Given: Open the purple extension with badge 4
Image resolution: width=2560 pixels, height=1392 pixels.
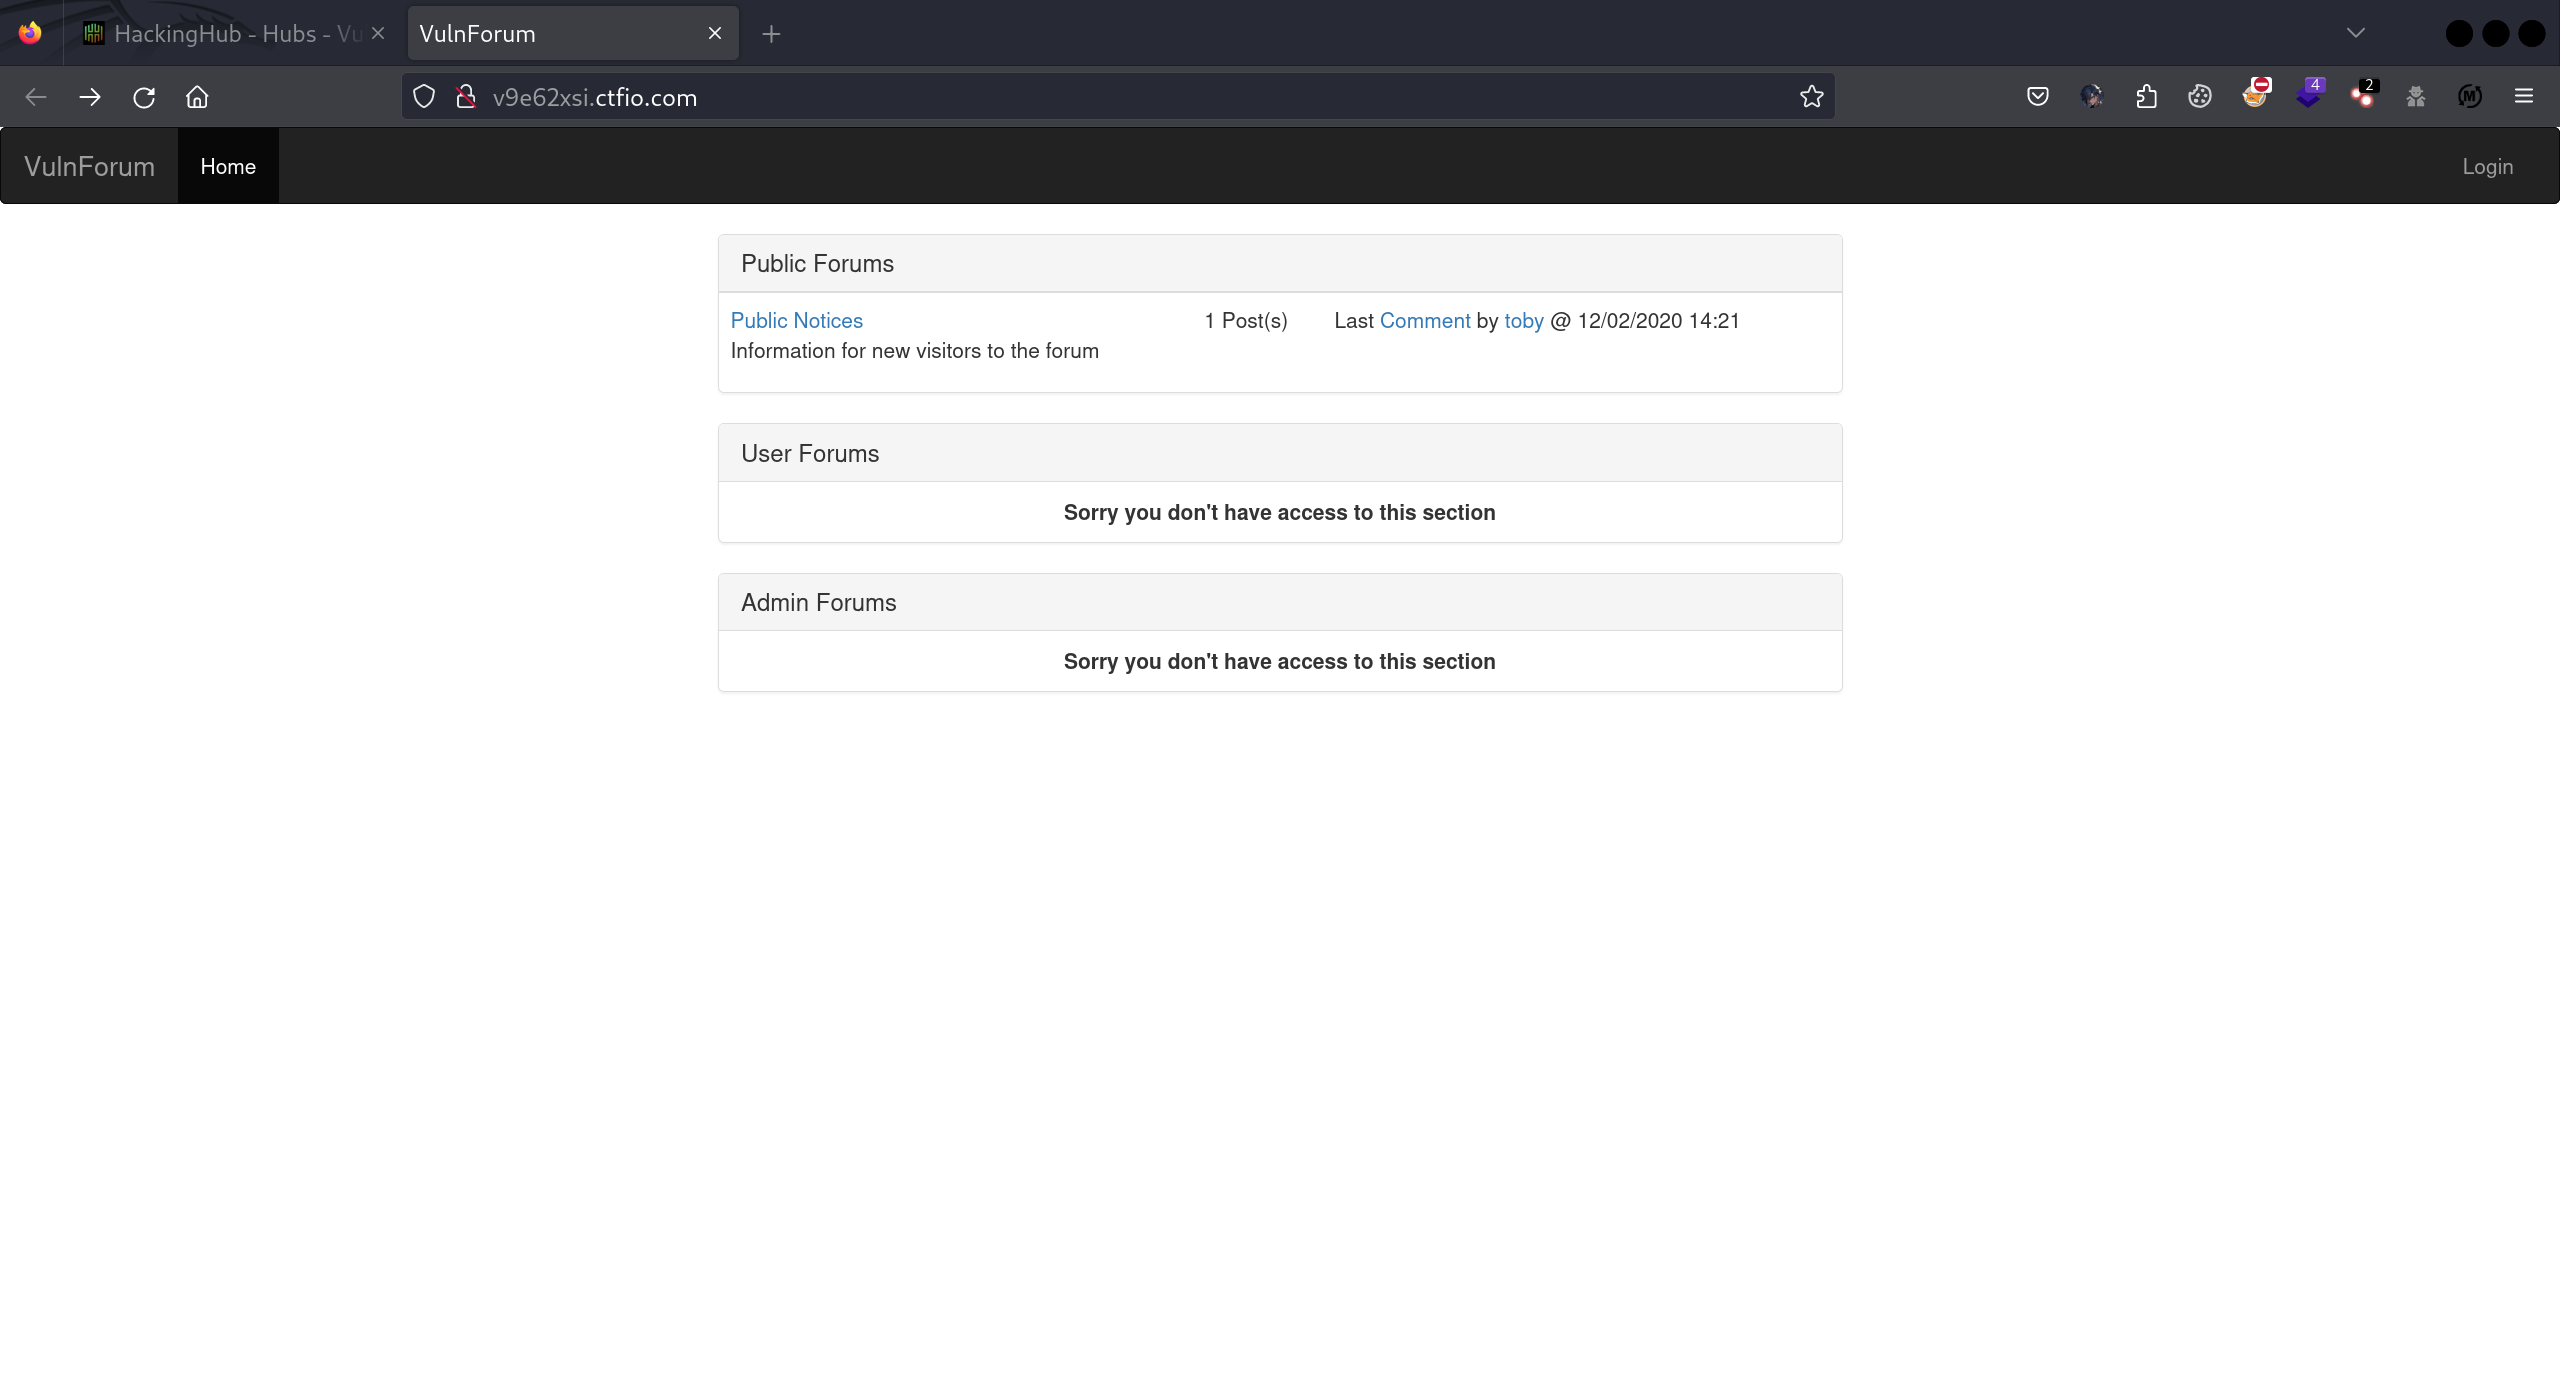Looking at the screenshot, I should click(2310, 94).
